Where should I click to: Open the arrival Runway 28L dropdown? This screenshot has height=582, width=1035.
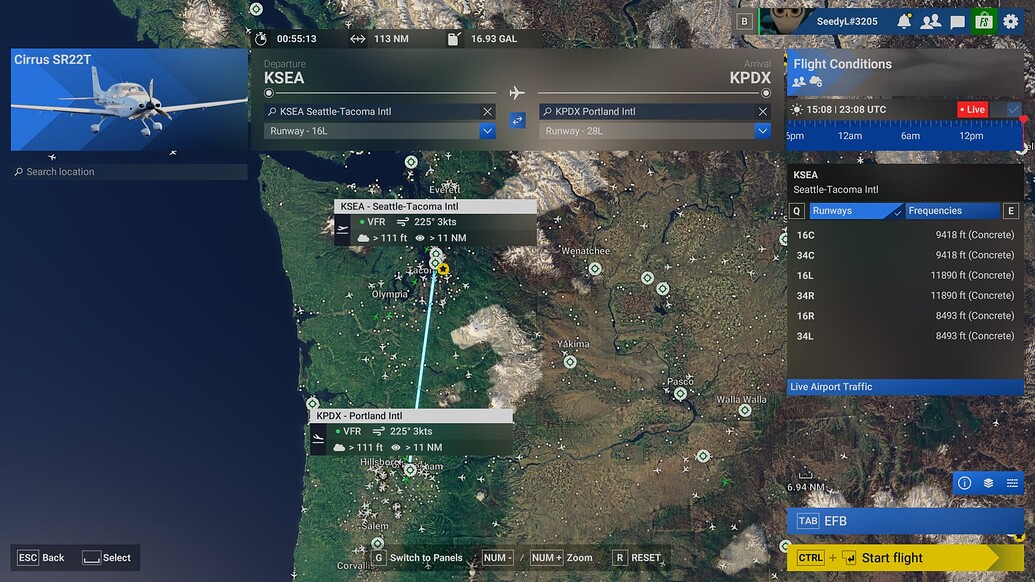[x=762, y=130]
